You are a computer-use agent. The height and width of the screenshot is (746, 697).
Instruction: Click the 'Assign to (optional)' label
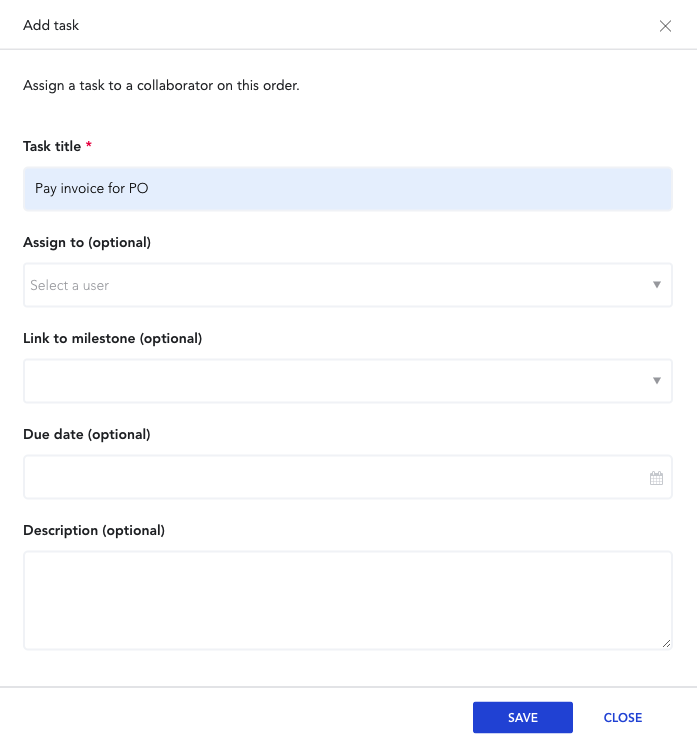(87, 243)
